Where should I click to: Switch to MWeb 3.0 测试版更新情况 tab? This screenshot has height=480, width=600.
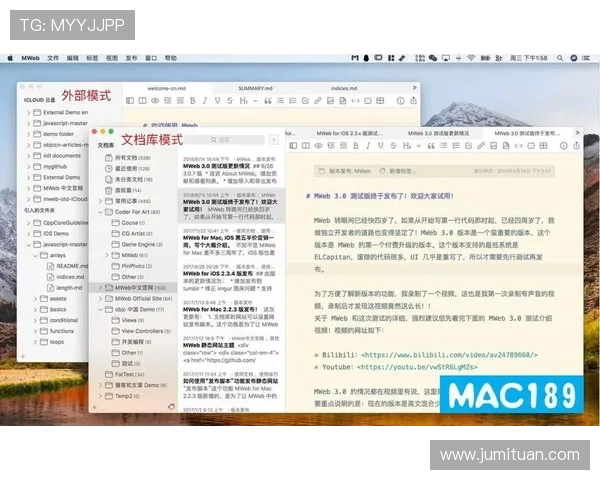[x=438, y=133]
